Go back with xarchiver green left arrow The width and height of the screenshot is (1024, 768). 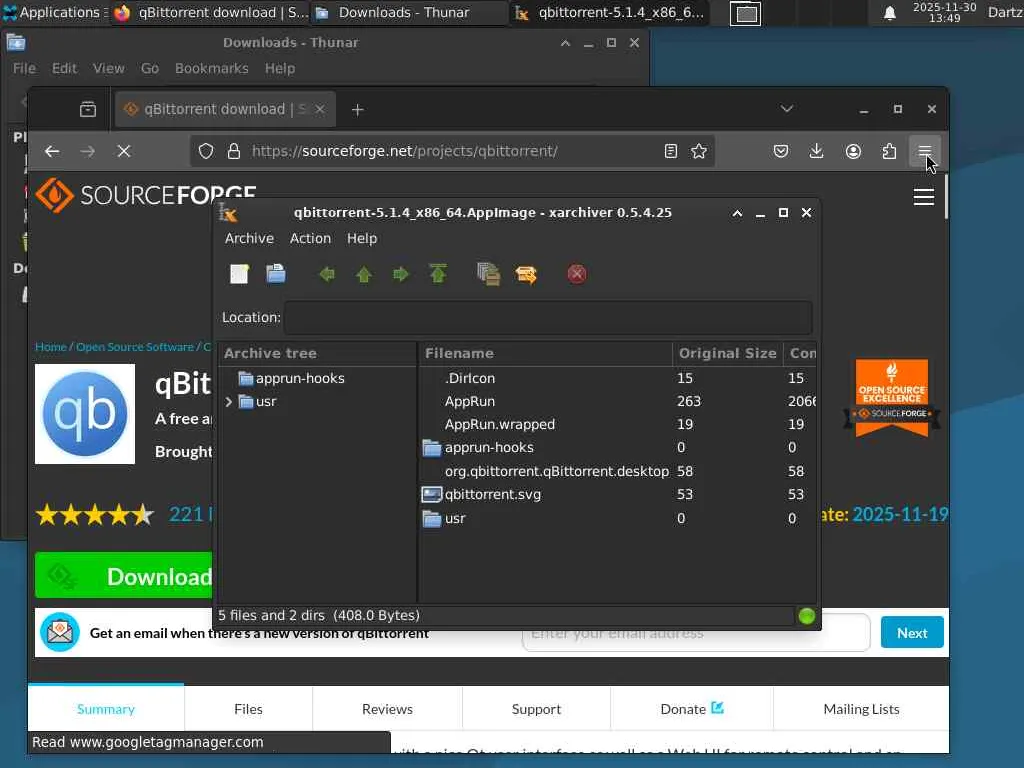(327, 274)
